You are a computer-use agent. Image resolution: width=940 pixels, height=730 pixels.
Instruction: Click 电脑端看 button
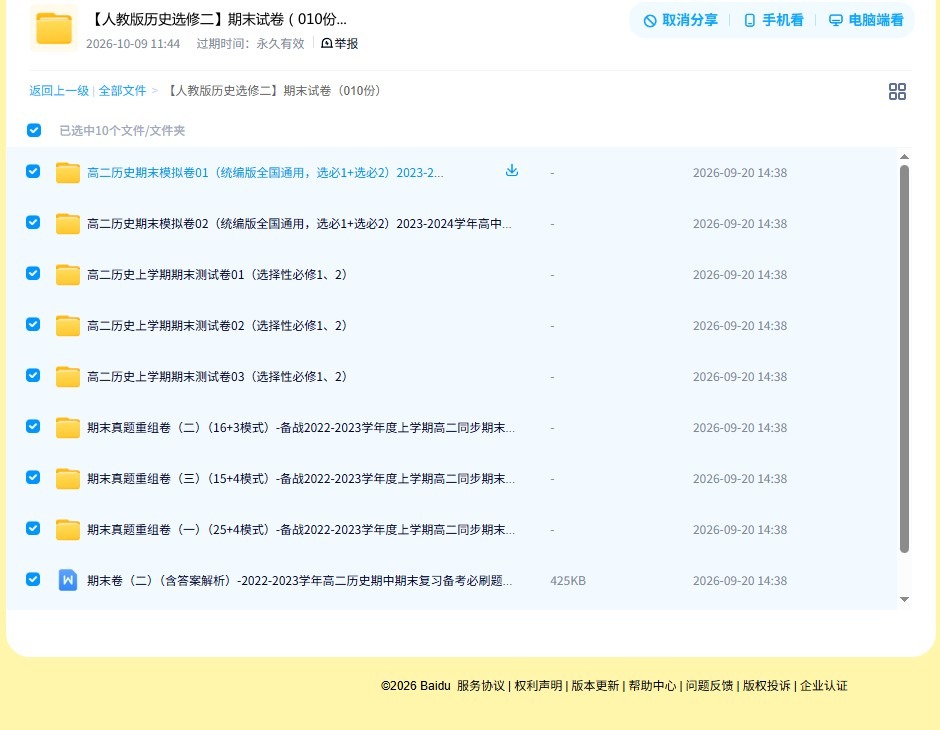866,20
